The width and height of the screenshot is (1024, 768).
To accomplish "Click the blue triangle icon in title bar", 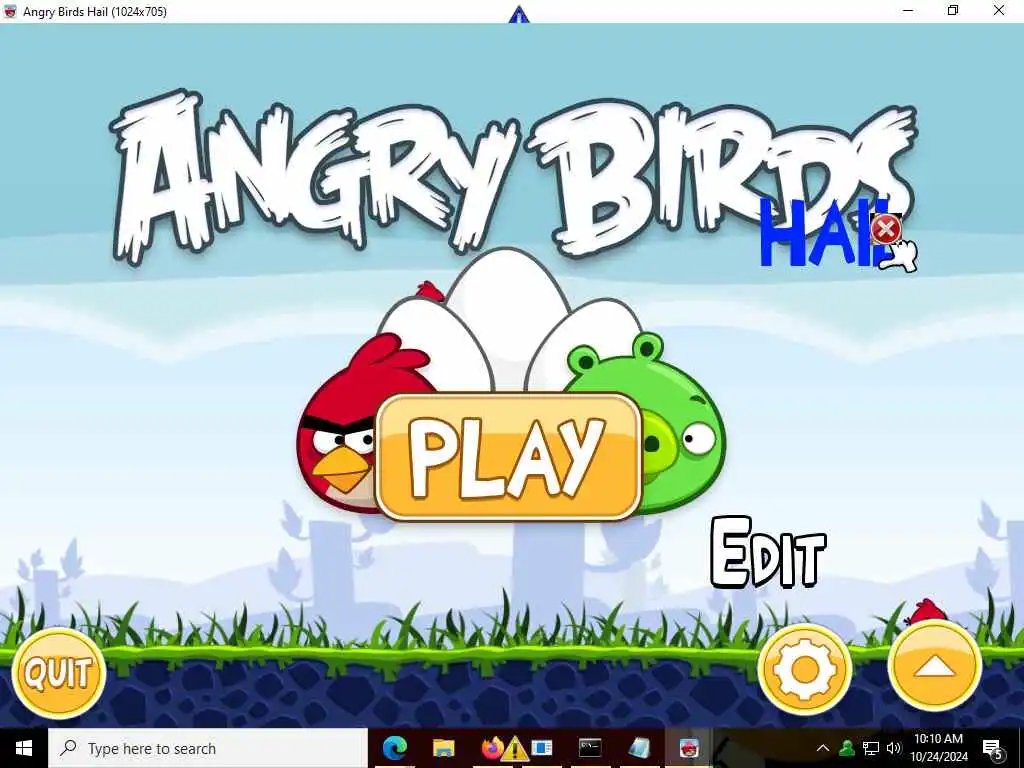I will tap(519, 14).
